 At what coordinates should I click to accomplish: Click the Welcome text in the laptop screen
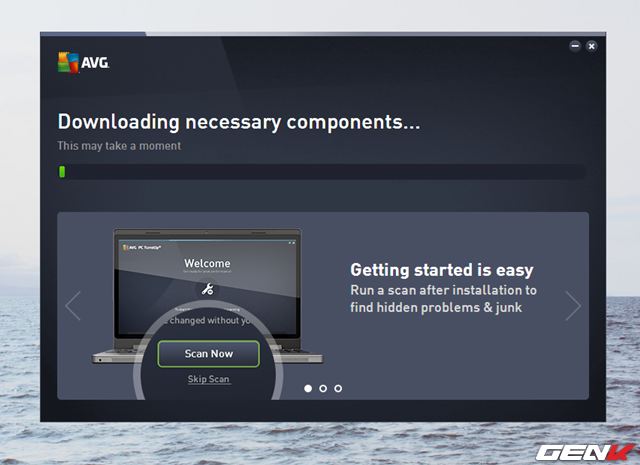[x=208, y=264]
